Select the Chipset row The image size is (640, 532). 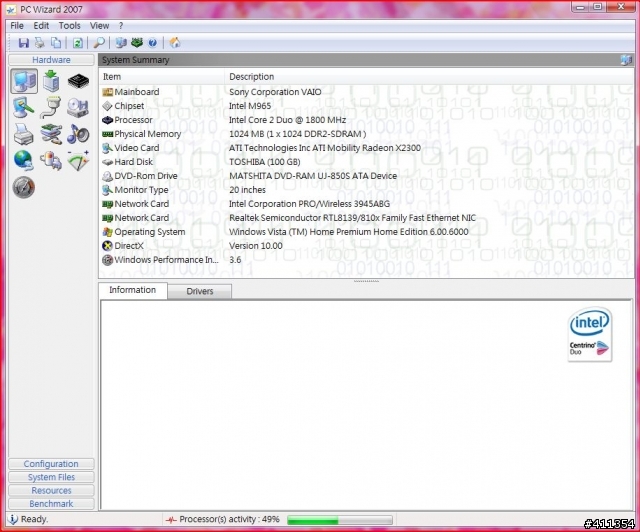click(366, 106)
